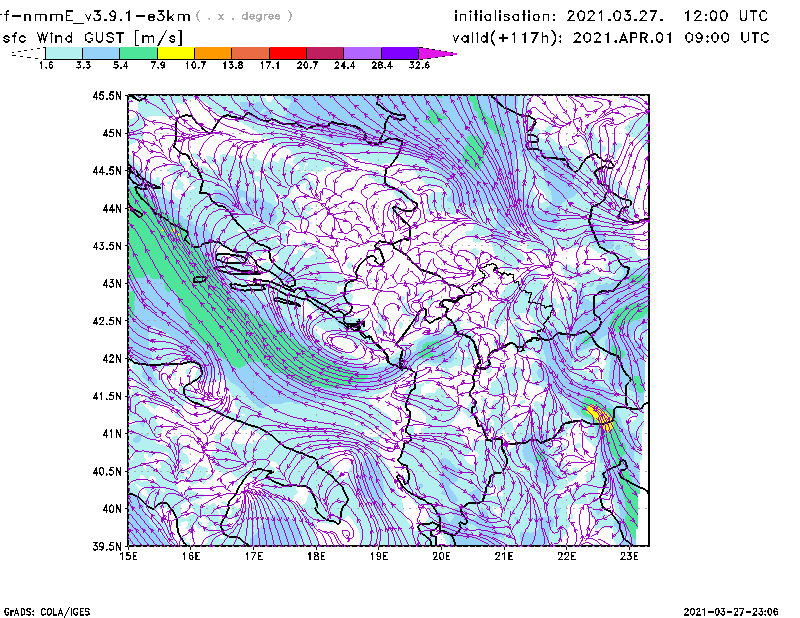Screen dimensions: 800x618
Task: Click the 15E longitude label
Action: 128,556
